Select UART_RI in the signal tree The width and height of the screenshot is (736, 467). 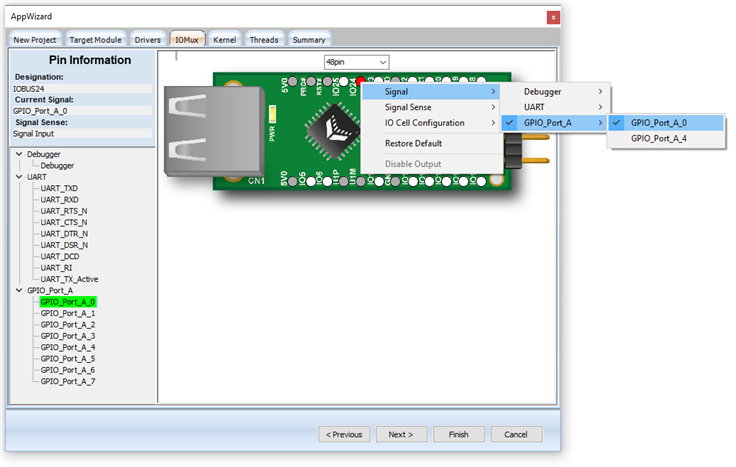tap(56, 268)
